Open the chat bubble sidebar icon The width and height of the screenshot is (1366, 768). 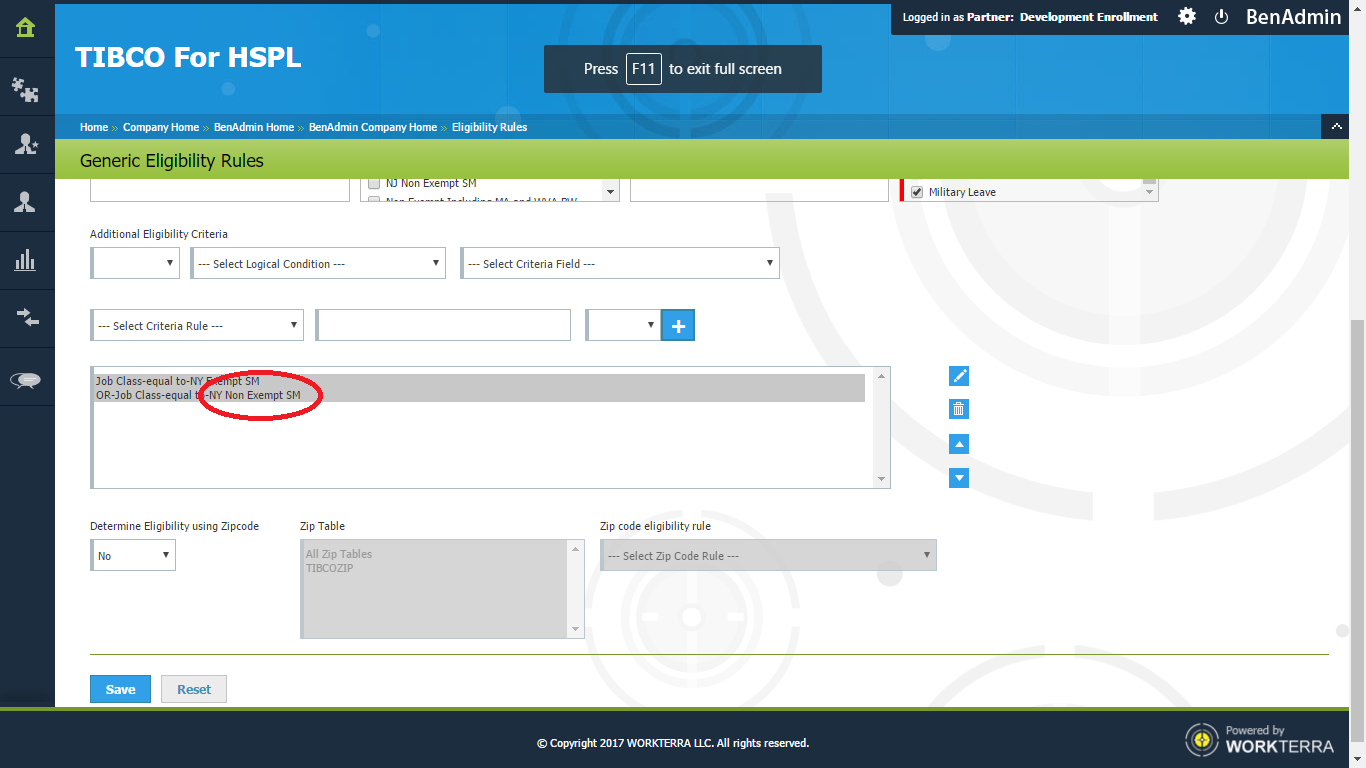26,380
